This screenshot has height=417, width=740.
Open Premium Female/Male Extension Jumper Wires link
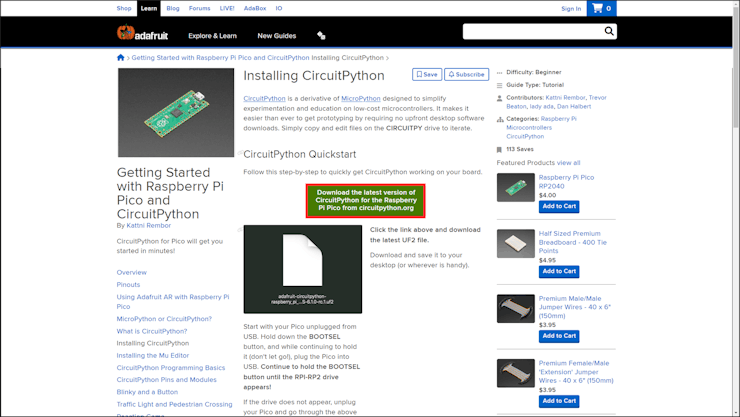[x=576, y=372]
